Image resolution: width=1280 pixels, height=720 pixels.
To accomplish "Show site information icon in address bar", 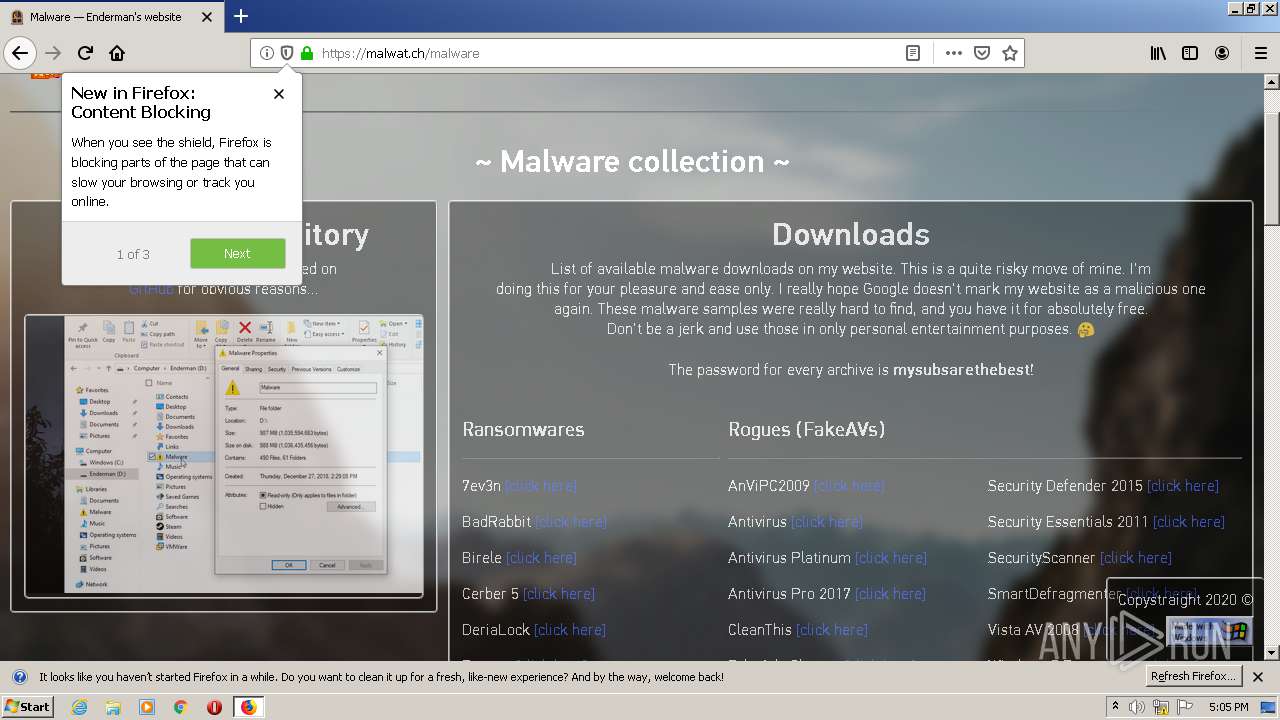I will pos(266,53).
